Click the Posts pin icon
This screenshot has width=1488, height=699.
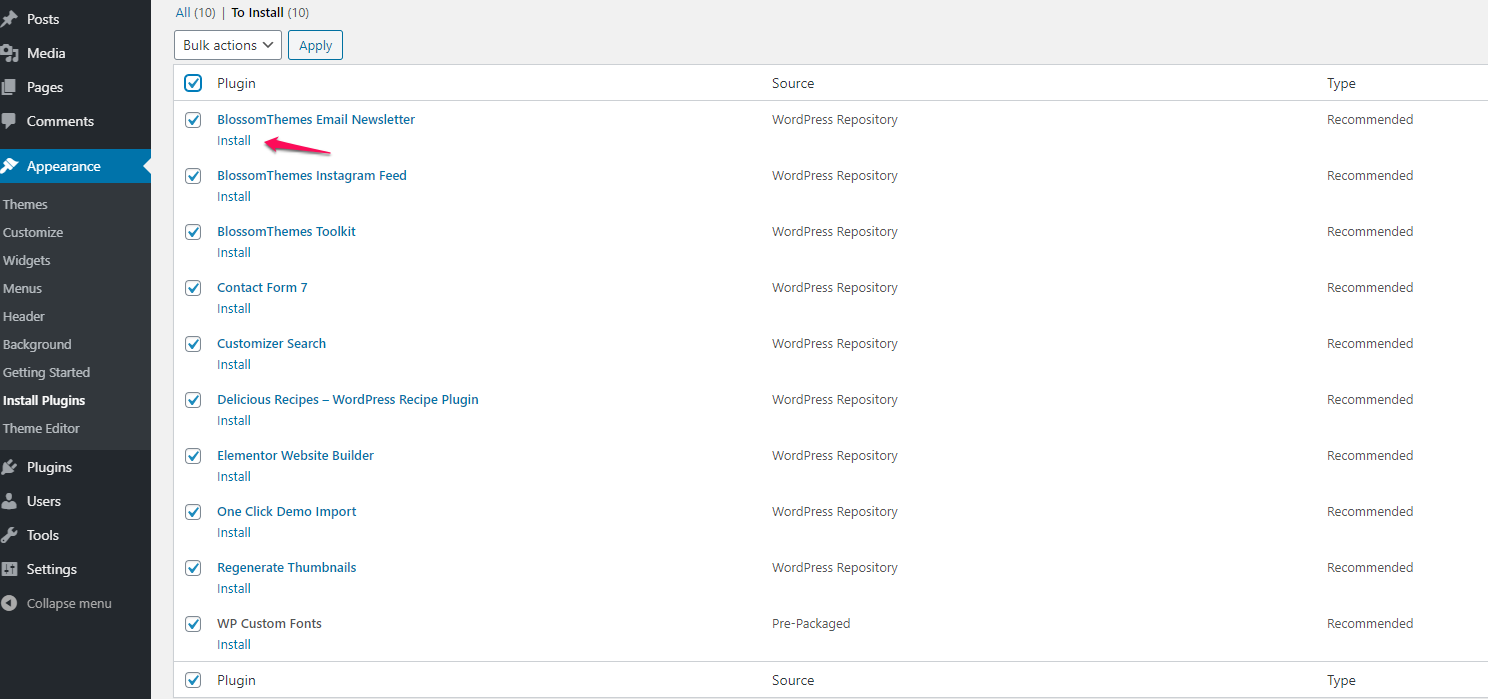(9, 19)
